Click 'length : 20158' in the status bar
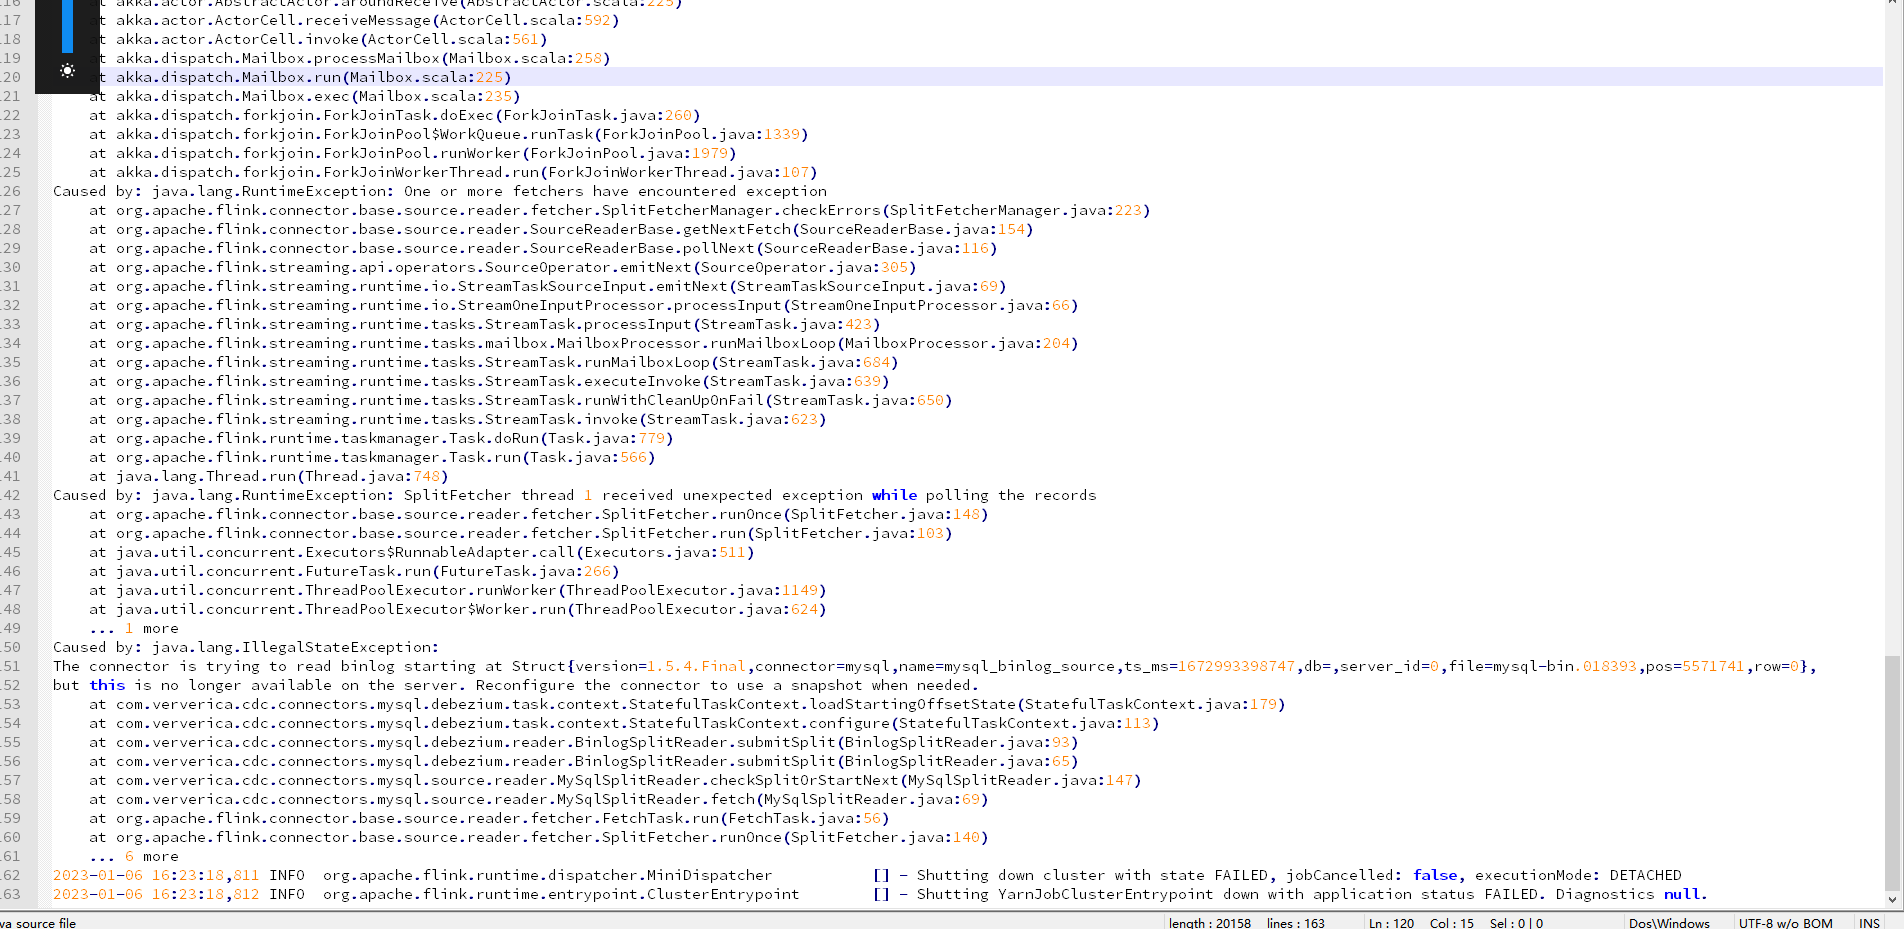 pyautogui.click(x=1210, y=923)
